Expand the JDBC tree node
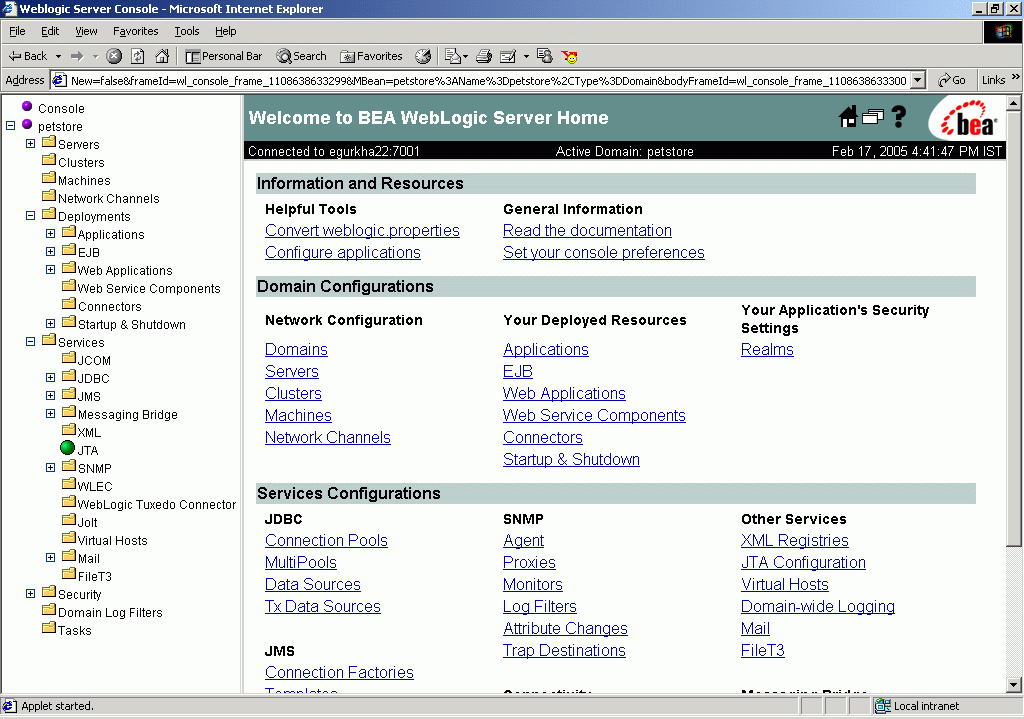Screen dimensions: 1024x719 (50, 377)
